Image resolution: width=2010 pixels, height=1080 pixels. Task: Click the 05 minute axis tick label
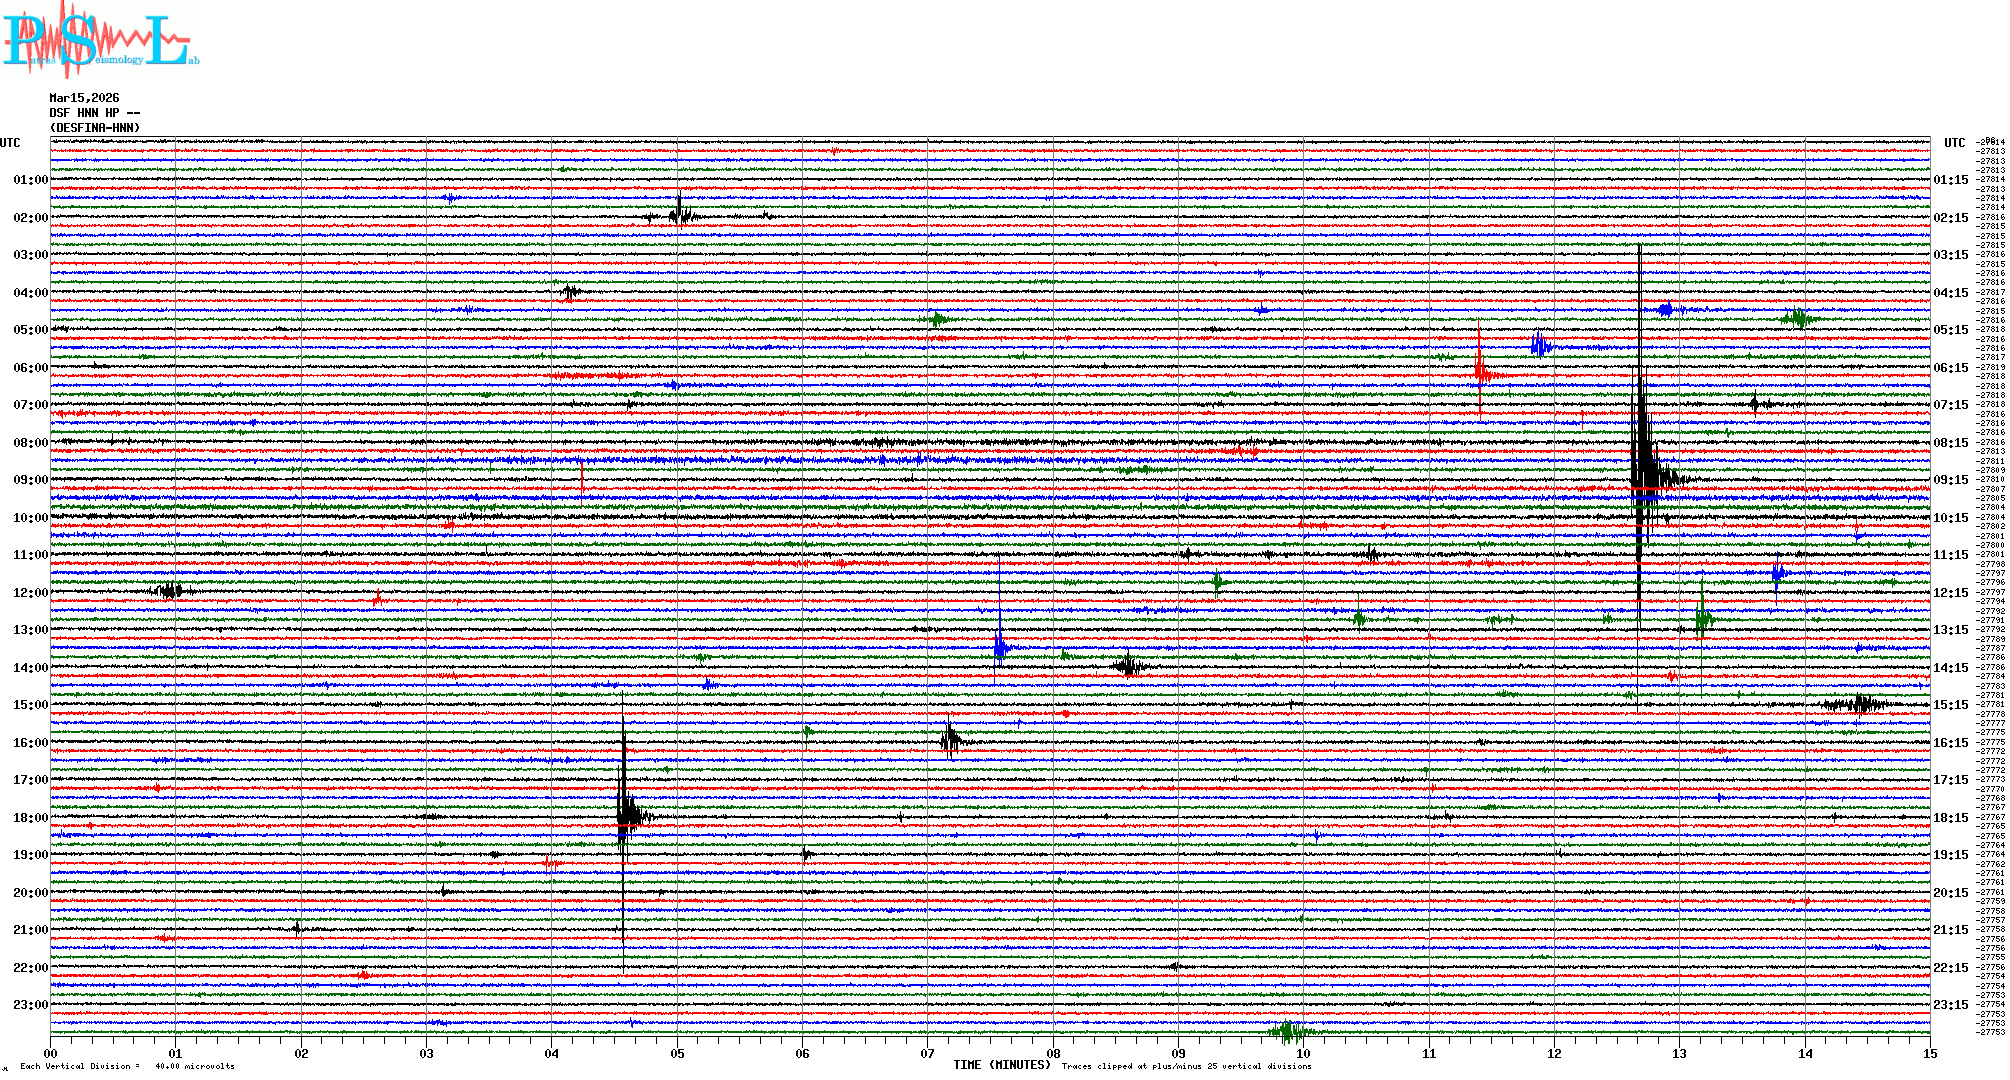[677, 1054]
